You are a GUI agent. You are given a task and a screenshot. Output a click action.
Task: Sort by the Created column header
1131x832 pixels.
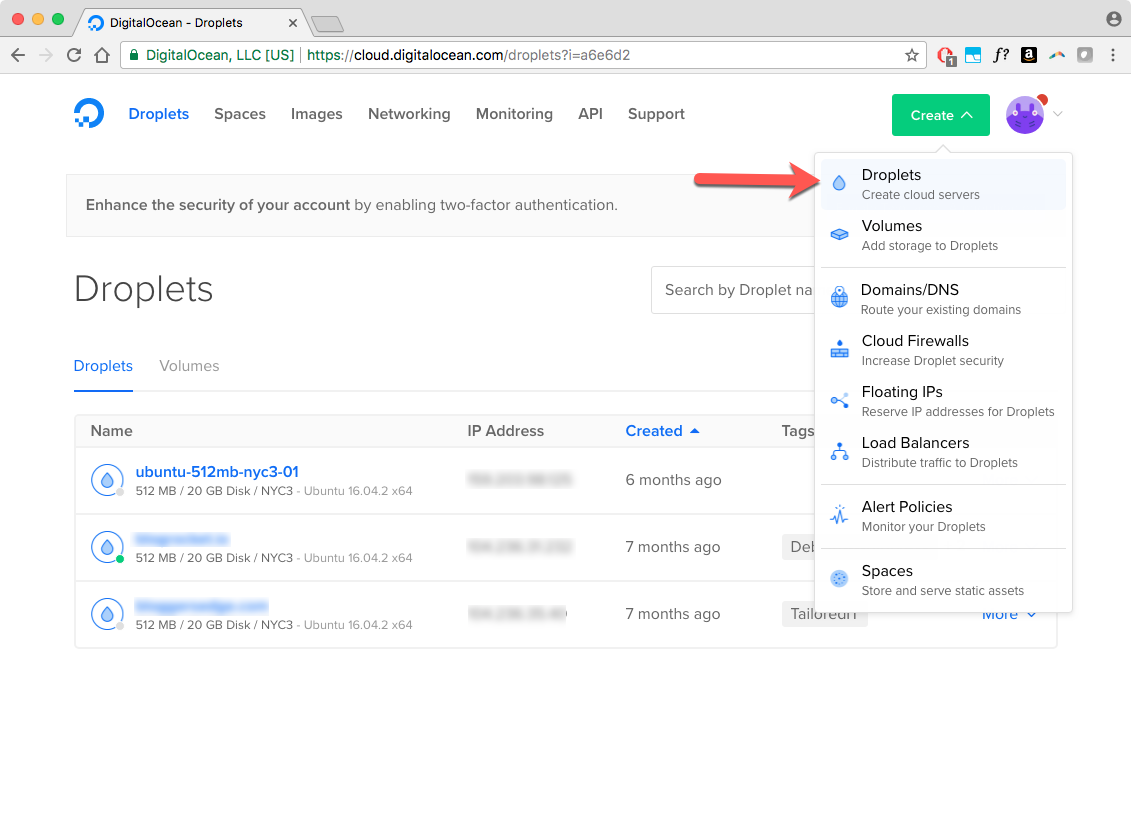click(662, 431)
